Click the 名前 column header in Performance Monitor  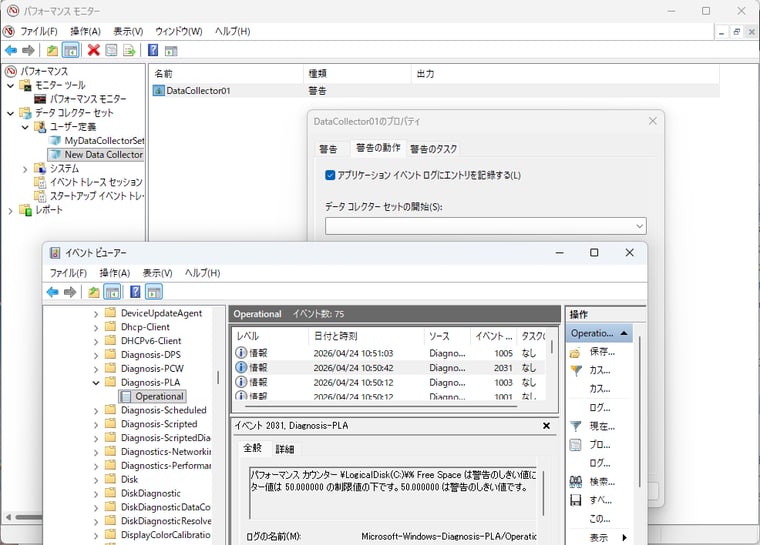coord(226,74)
